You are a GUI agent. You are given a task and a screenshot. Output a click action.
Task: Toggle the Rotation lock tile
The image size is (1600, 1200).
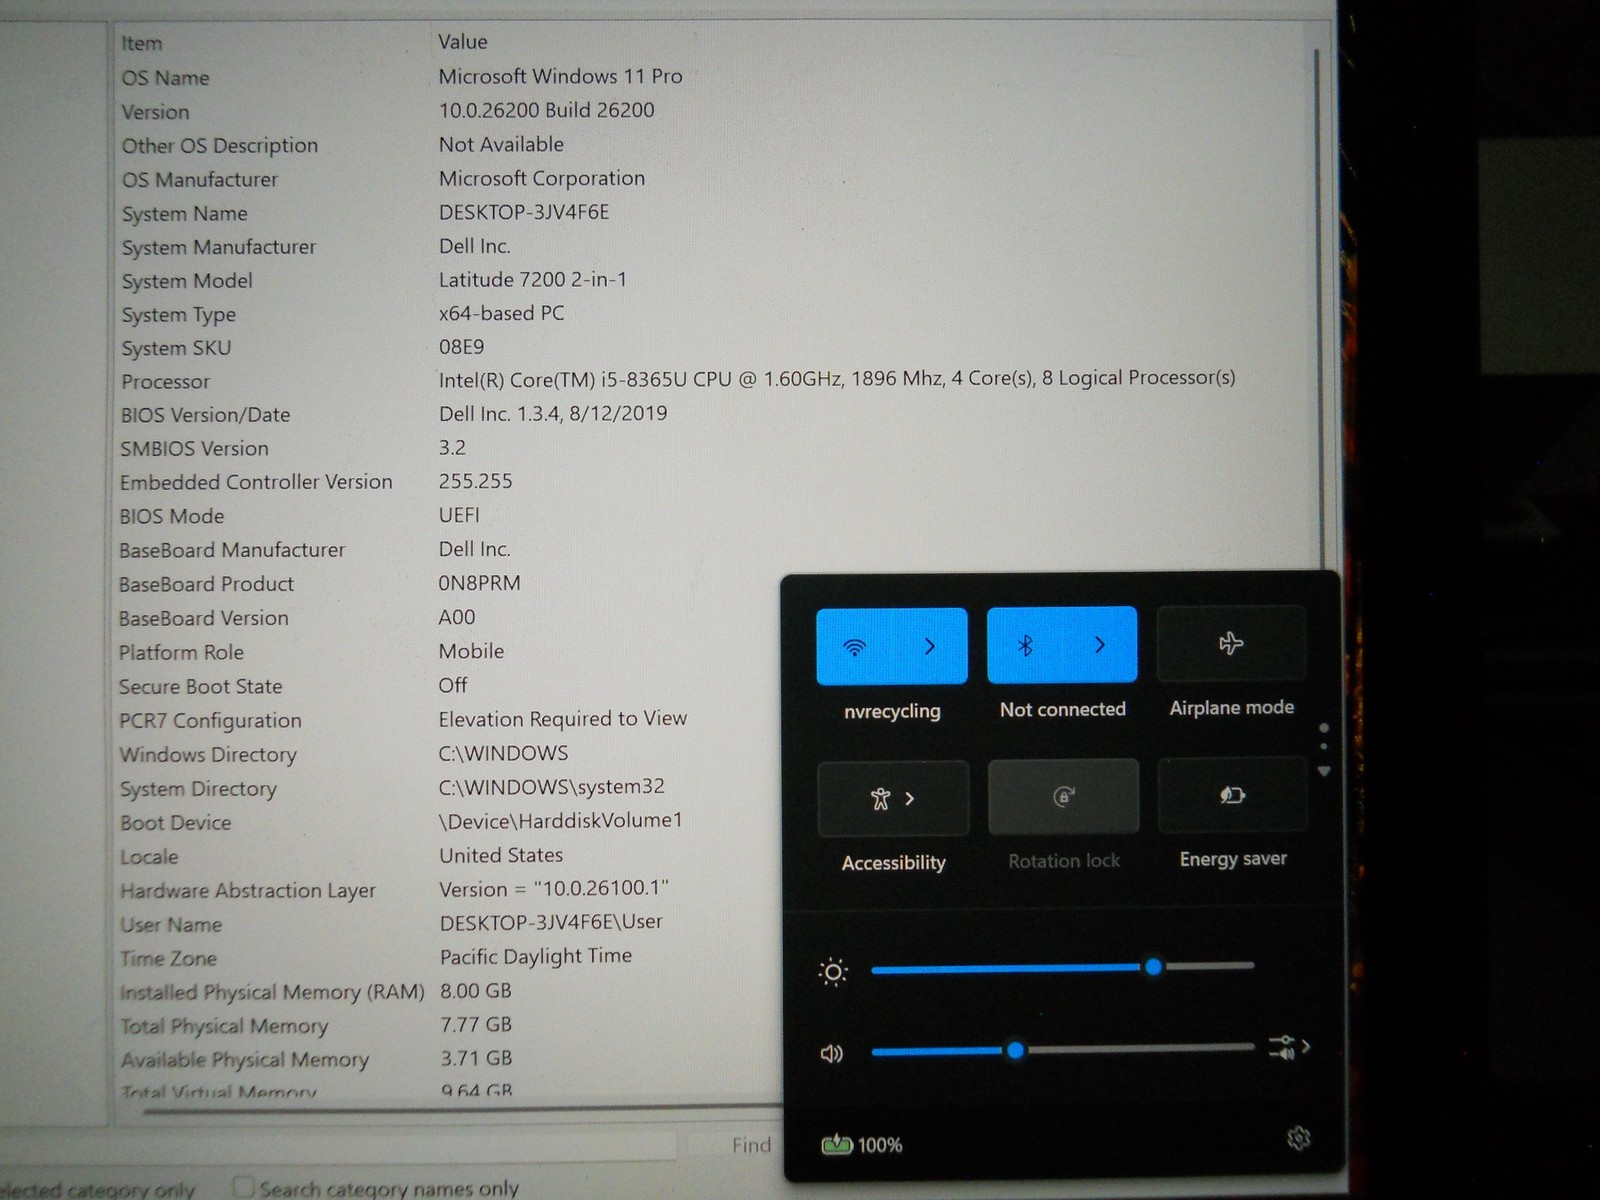pyautogui.click(x=1063, y=796)
